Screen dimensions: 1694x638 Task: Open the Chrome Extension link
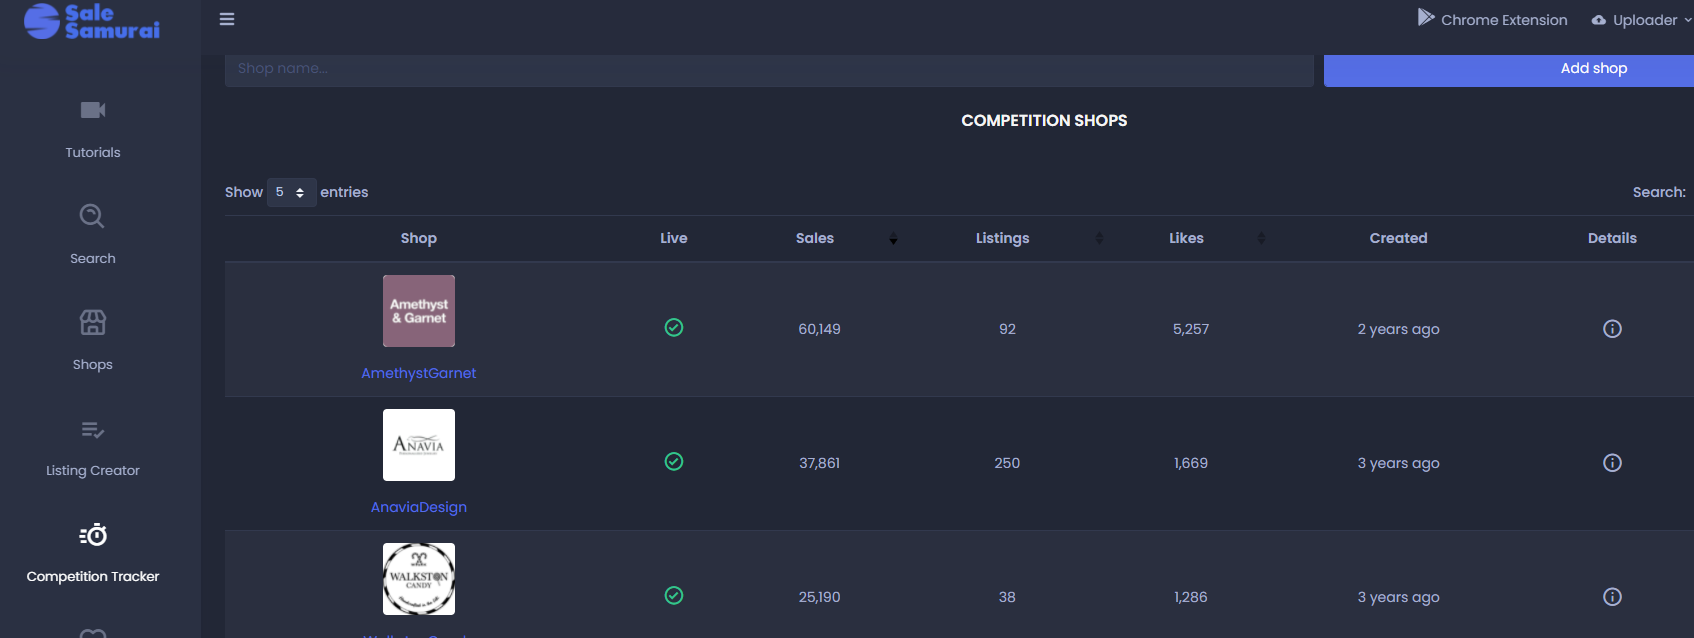click(x=1504, y=20)
